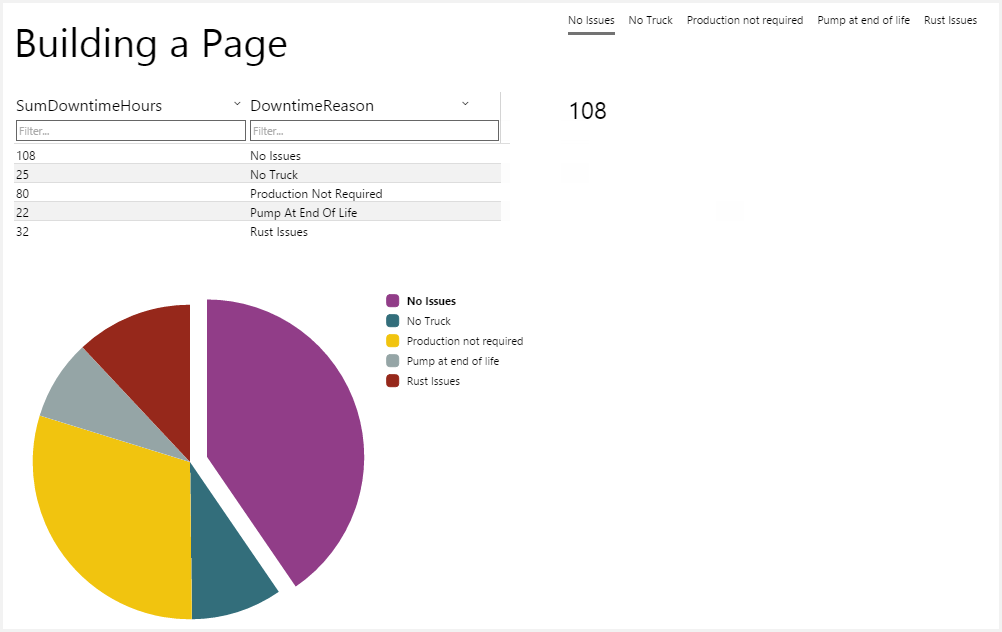This screenshot has width=1002, height=632.
Task: Focus the DowntimeReason filter input
Action: click(374, 131)
